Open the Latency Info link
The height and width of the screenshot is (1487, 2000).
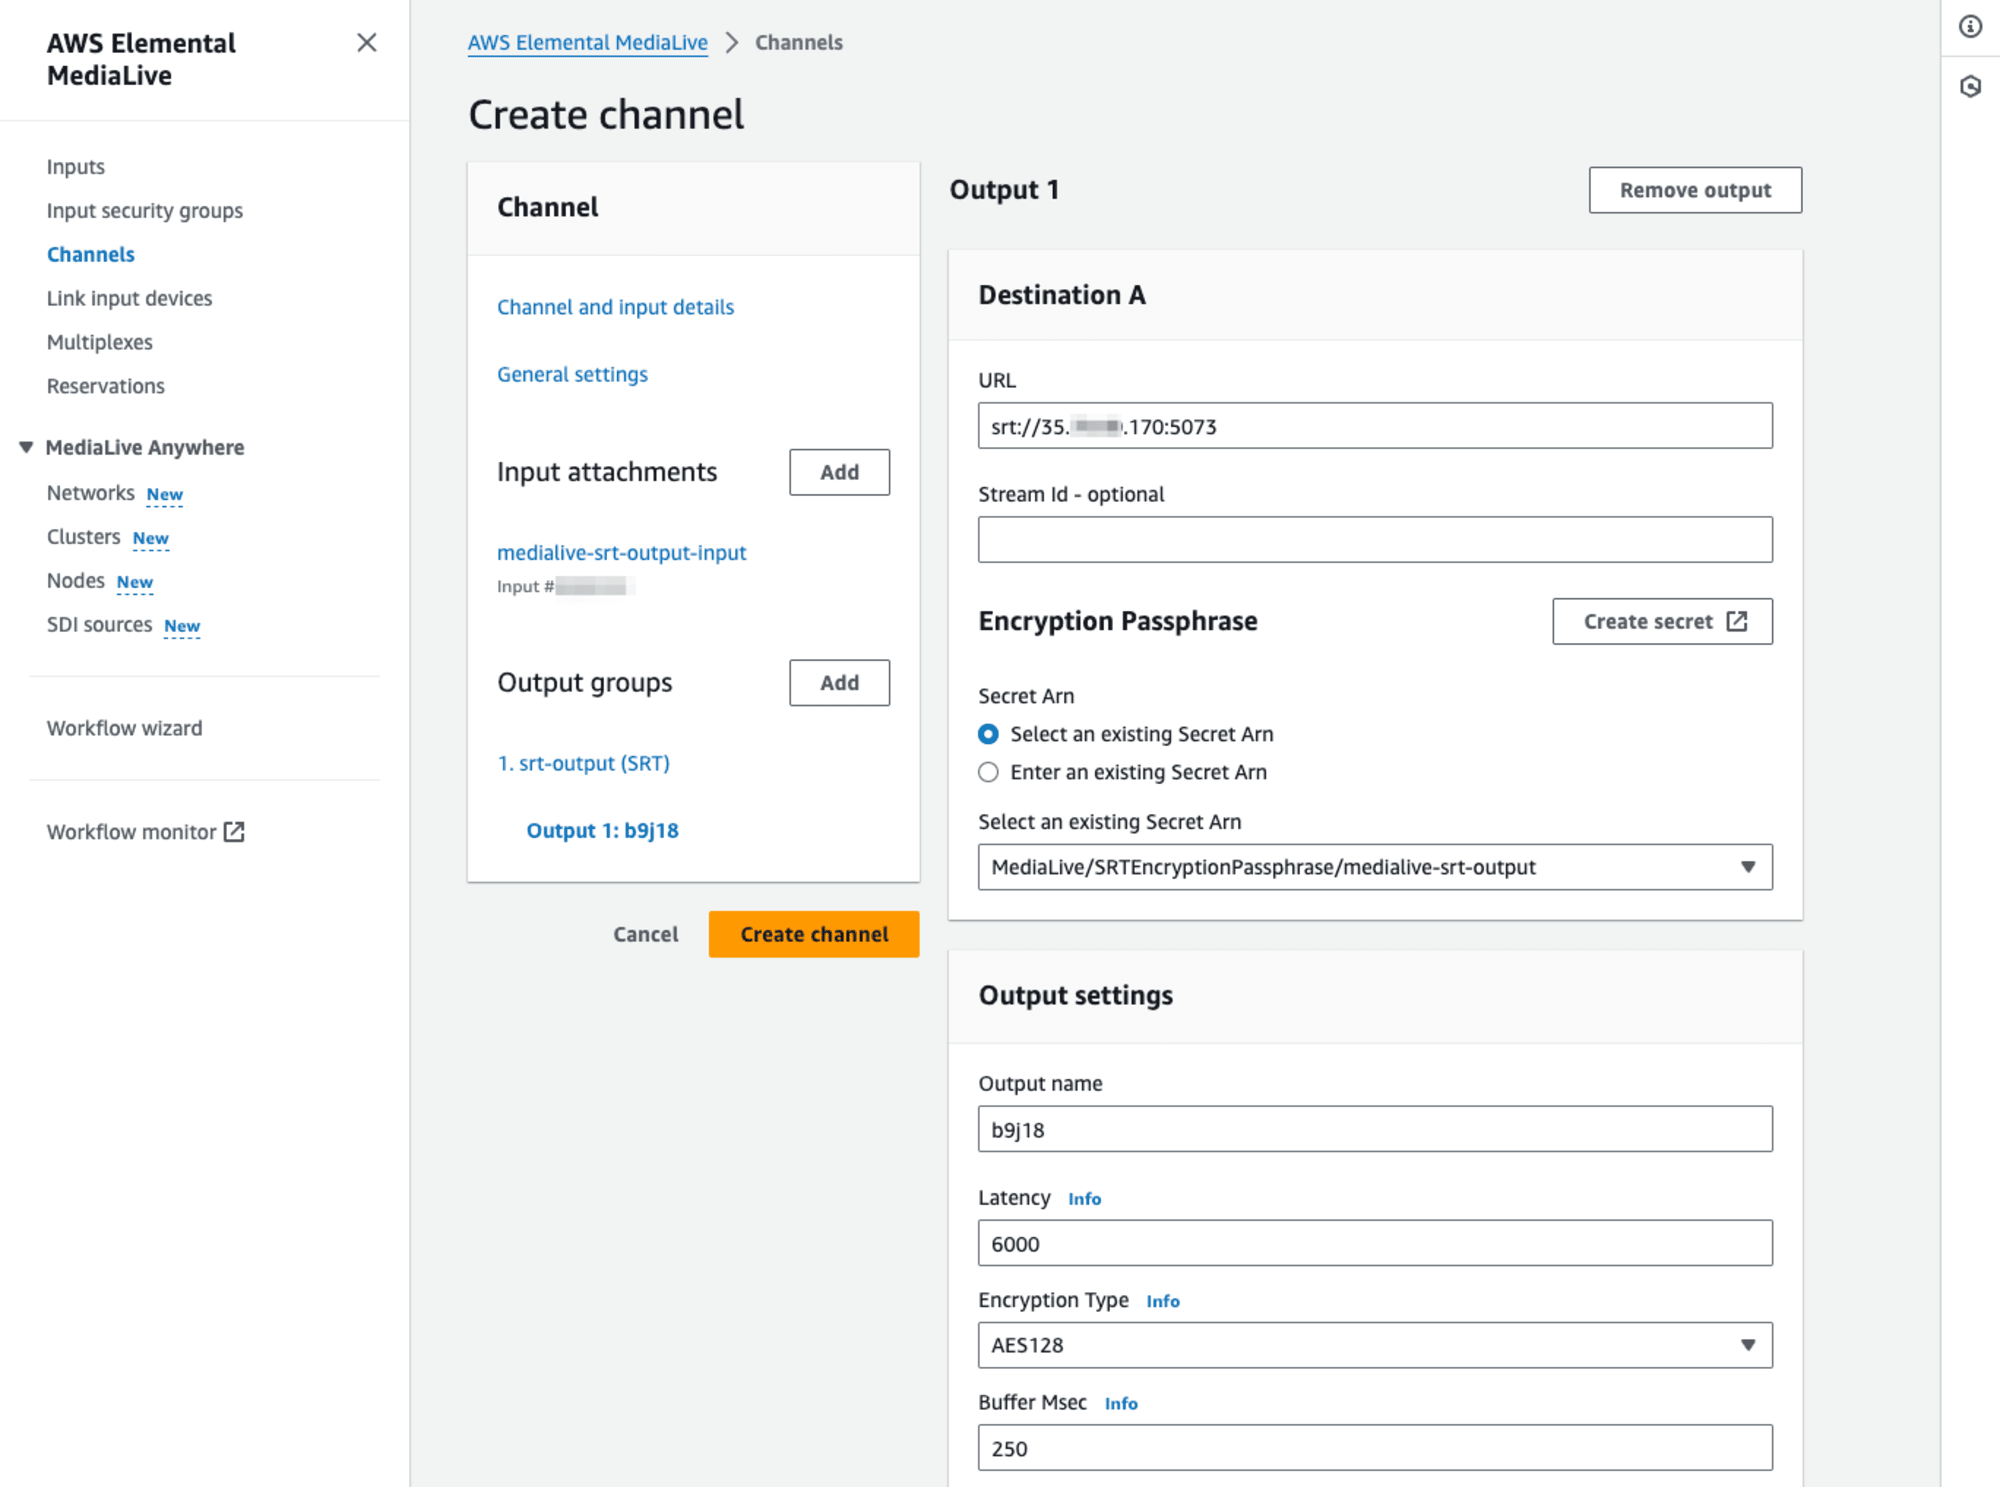[x=1085, y=1199]
